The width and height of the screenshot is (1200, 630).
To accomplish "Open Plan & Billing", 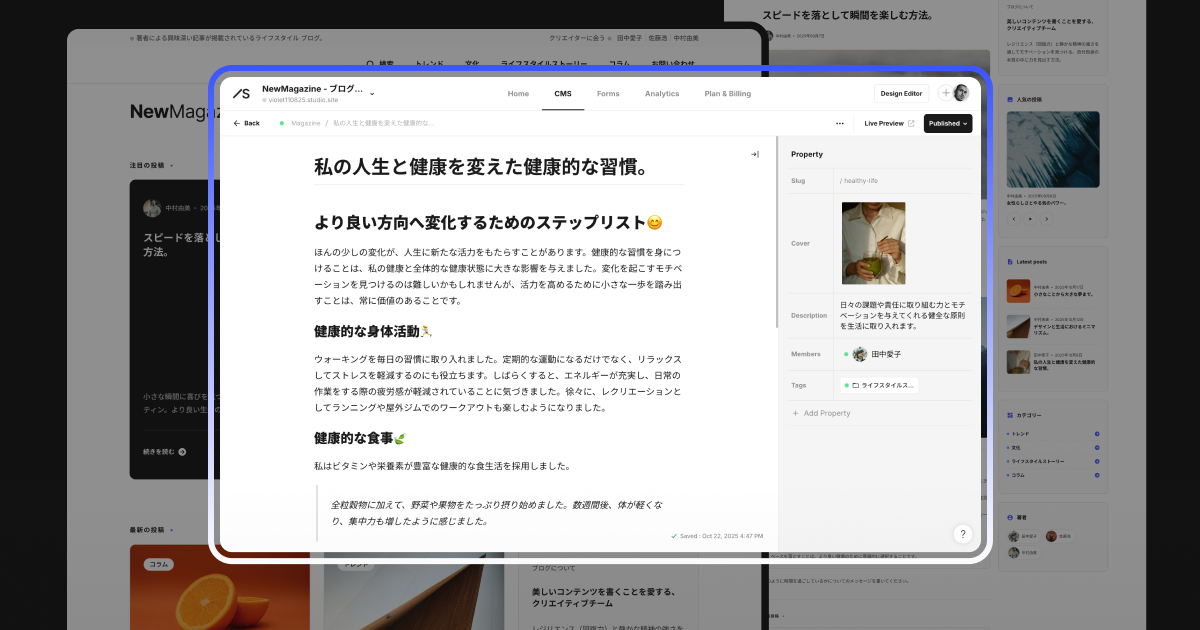I will pyautogui.click(x=728, y=93).
